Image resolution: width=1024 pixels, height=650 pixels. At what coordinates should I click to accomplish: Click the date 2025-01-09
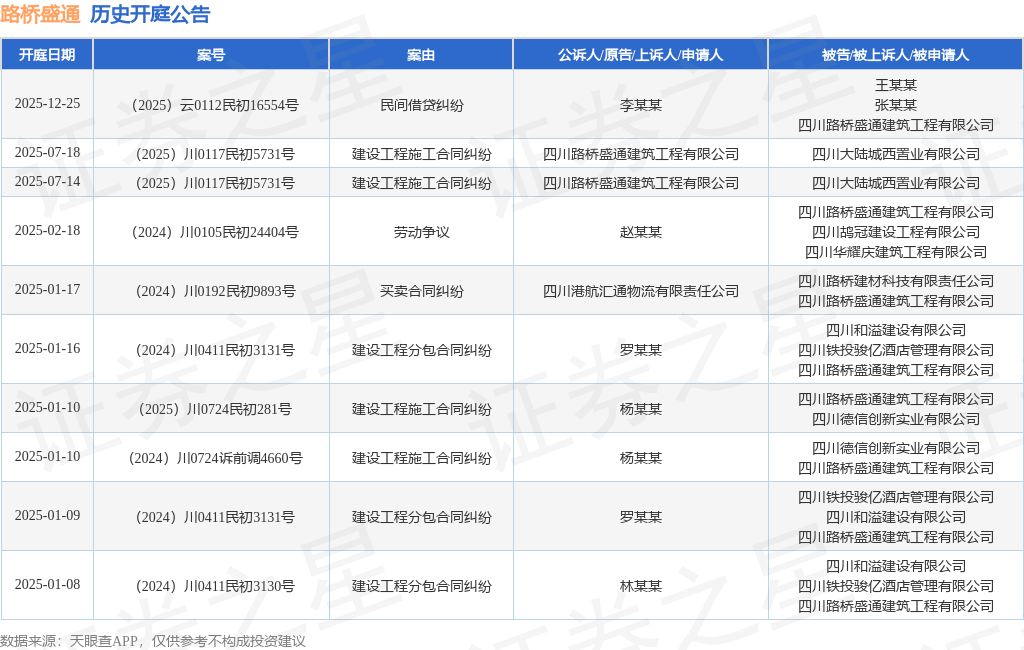click(x=47, y=516)
